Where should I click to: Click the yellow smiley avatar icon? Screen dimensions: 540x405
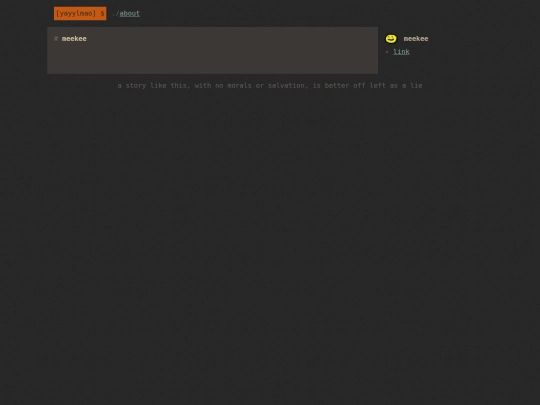(391, 39)
